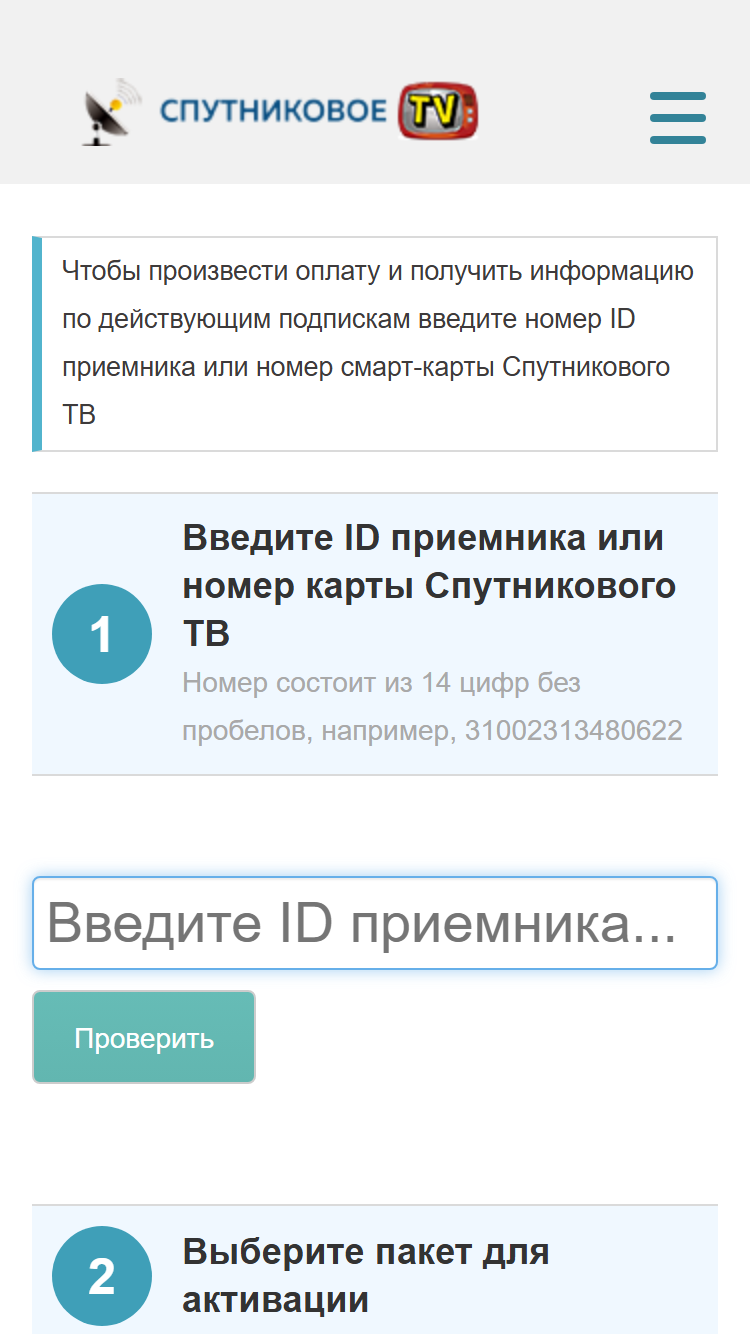Click the red TV set logo icon
Image resolution: width=750 pixels, height=1334 pixels.
click(x=438, y=111)
